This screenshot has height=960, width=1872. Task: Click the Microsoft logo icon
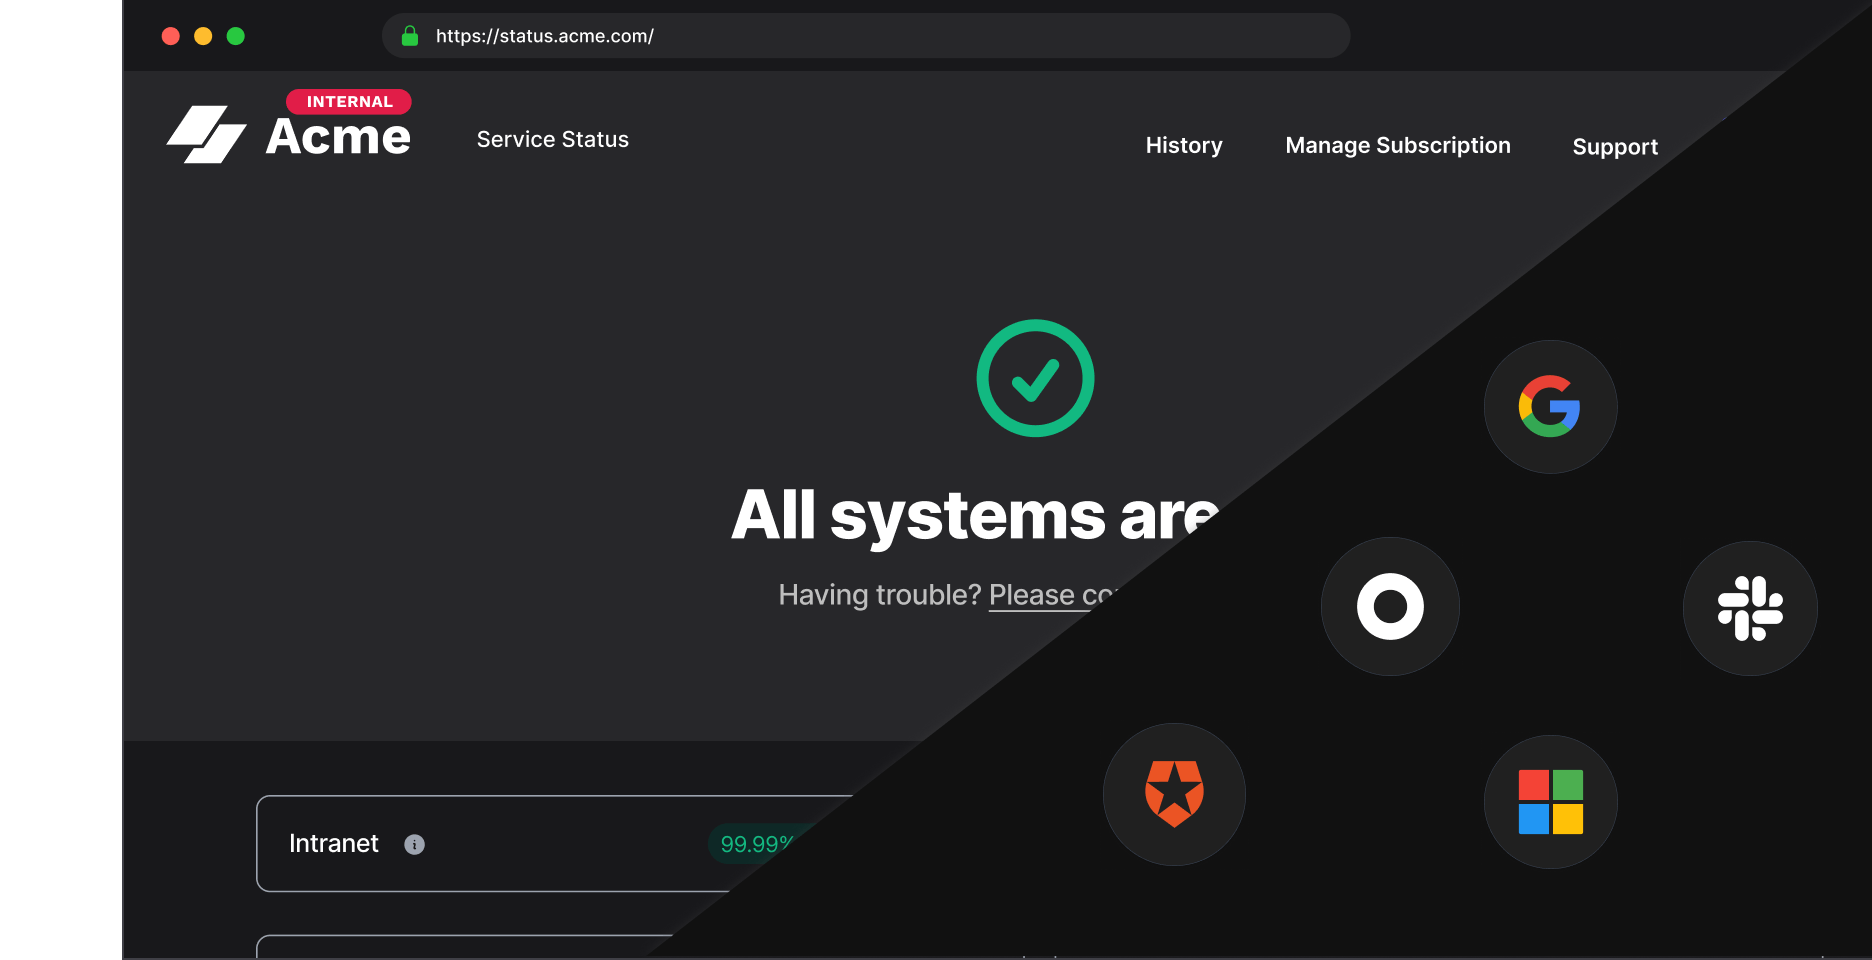(1550, 802)
